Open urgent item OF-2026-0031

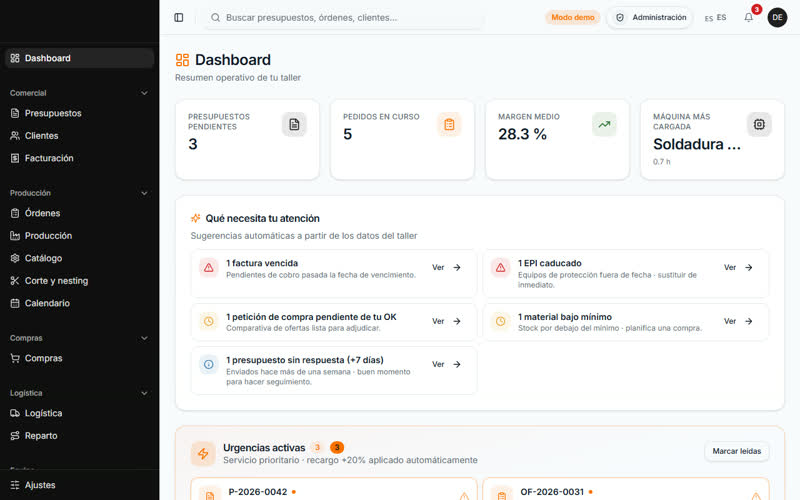[626, 490]
